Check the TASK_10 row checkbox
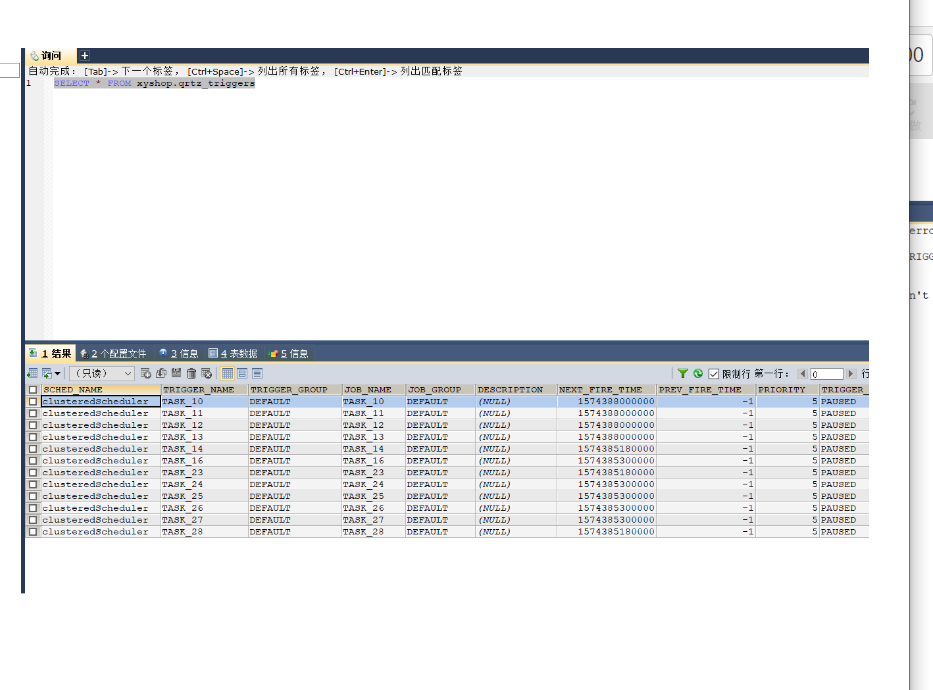 point(33,402)
